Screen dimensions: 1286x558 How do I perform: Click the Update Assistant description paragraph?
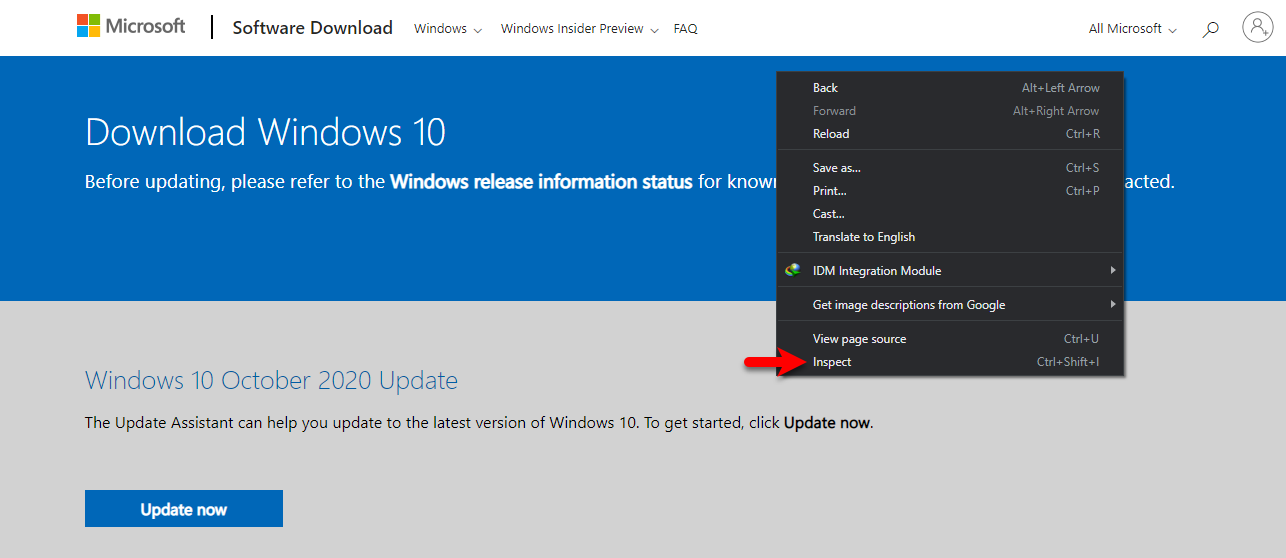point(479,423)
